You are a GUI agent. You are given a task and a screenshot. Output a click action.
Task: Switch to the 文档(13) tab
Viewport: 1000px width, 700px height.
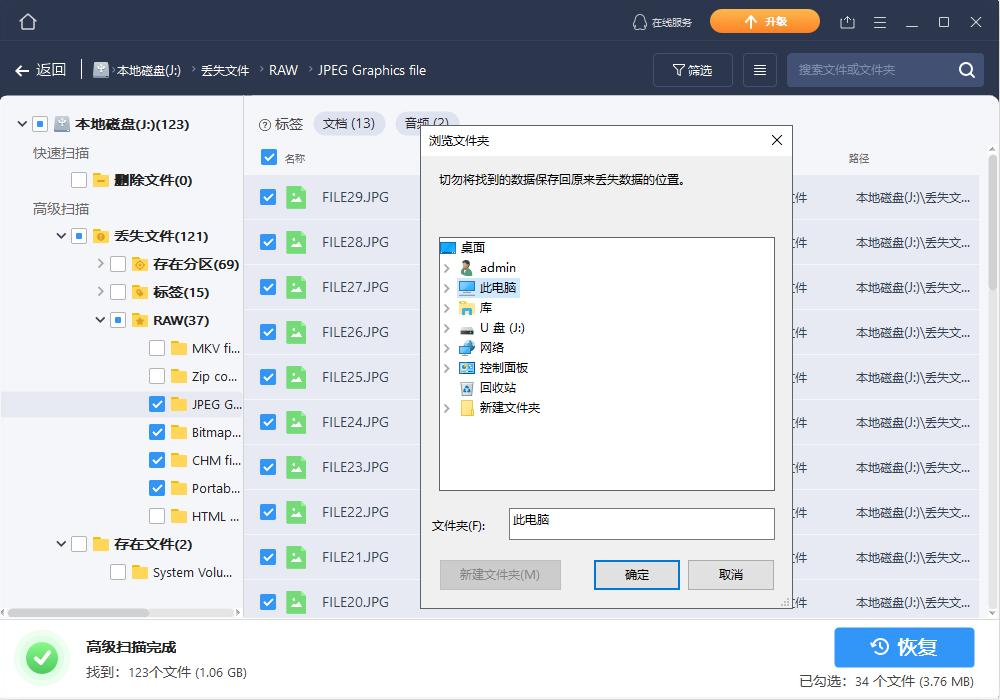350,122
